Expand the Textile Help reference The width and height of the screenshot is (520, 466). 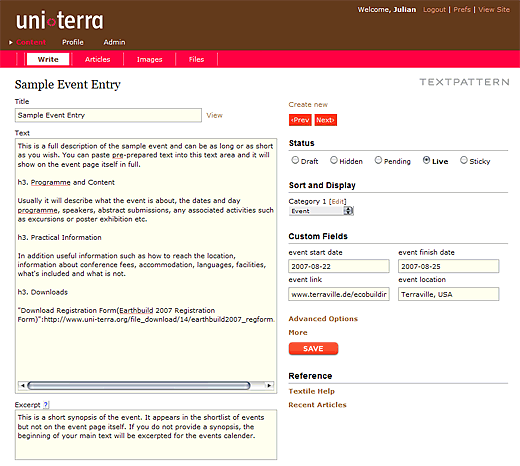point(312,391)
